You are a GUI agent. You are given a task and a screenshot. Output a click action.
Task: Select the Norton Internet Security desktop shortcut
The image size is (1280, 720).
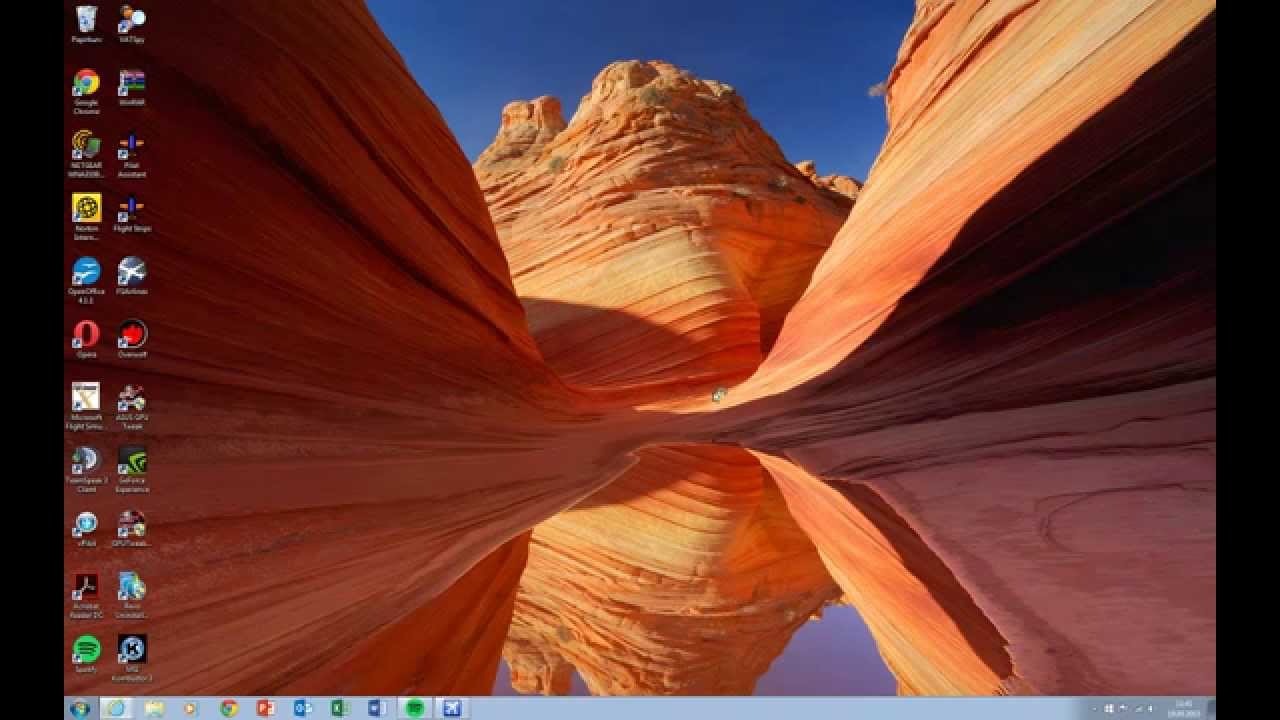(x=86, y=217)
